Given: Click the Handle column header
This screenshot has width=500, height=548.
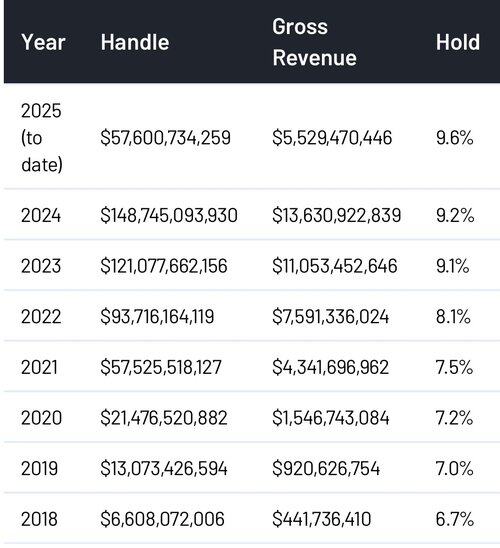Looking at the screenshot, I should (135, 42).
